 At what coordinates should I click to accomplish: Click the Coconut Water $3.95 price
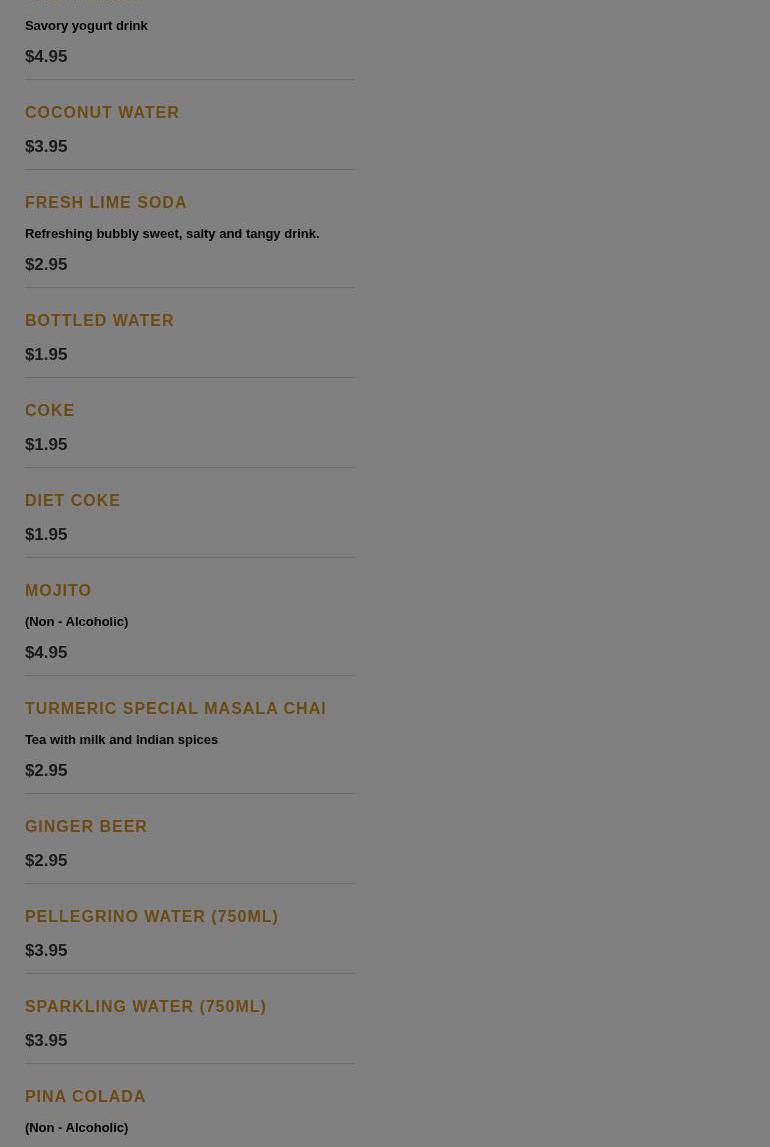point(46,147)
